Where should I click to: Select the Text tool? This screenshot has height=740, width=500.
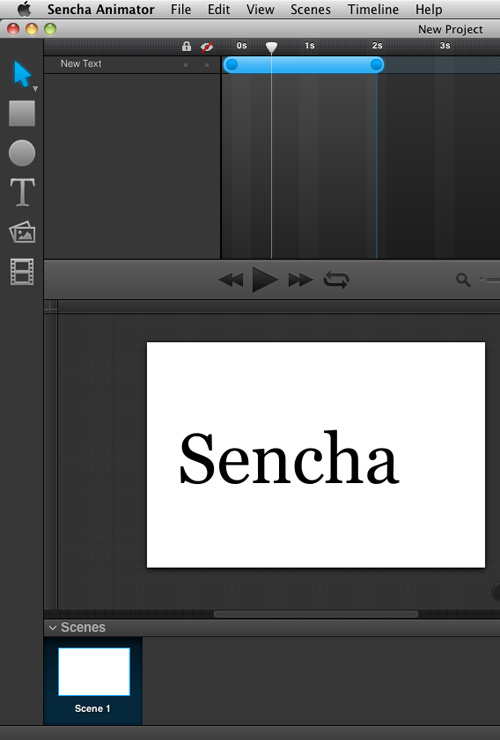tap(22, 192)
